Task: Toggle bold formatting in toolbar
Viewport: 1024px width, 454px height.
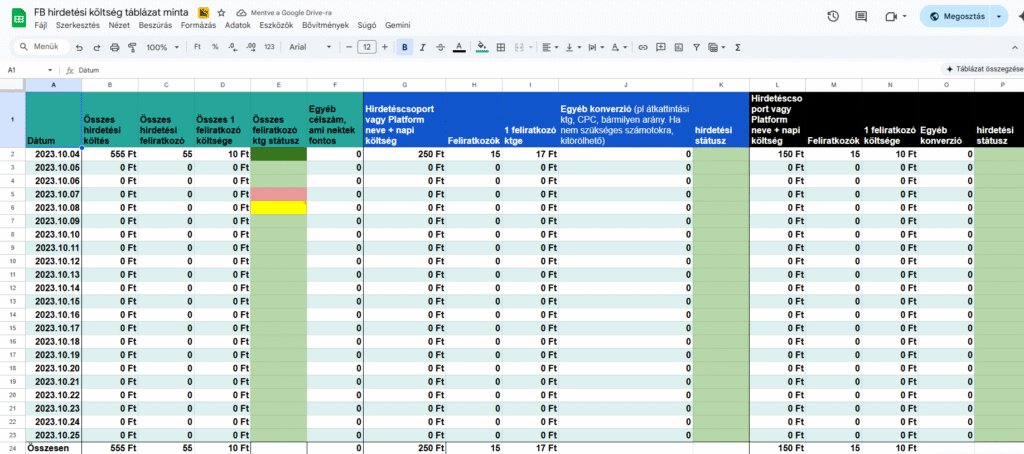Action: click(x=404, y=47)
